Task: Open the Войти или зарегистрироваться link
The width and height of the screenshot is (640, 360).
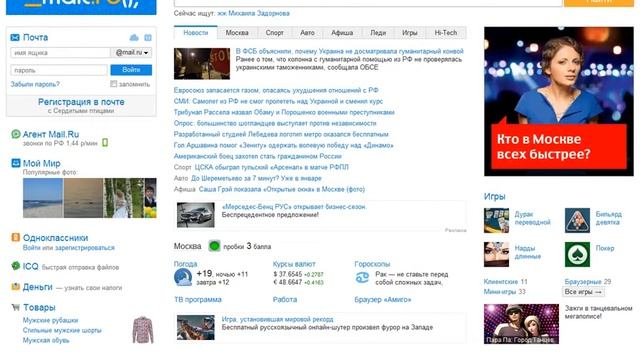Action: tap(69, 248)
